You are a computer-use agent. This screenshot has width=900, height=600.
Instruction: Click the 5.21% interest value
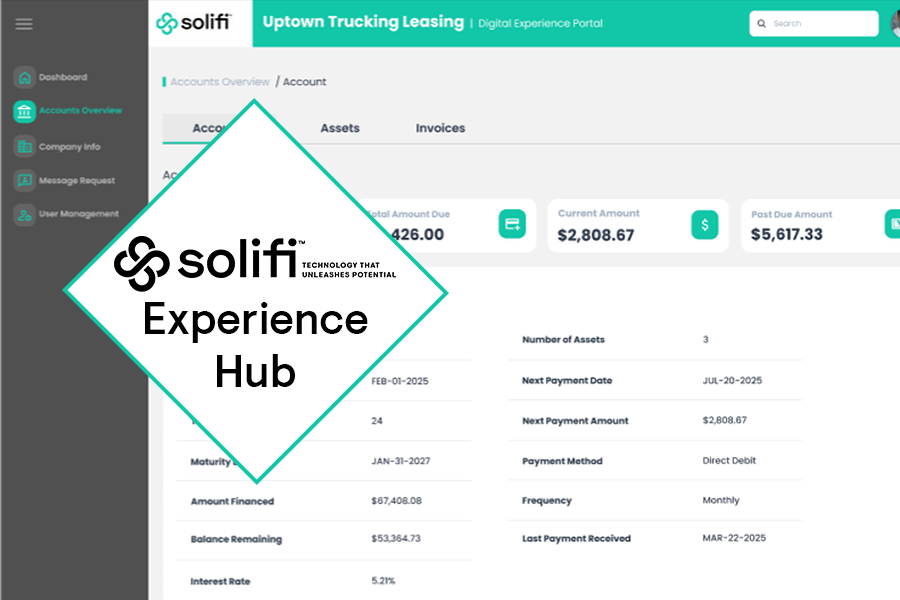(383, 581)
